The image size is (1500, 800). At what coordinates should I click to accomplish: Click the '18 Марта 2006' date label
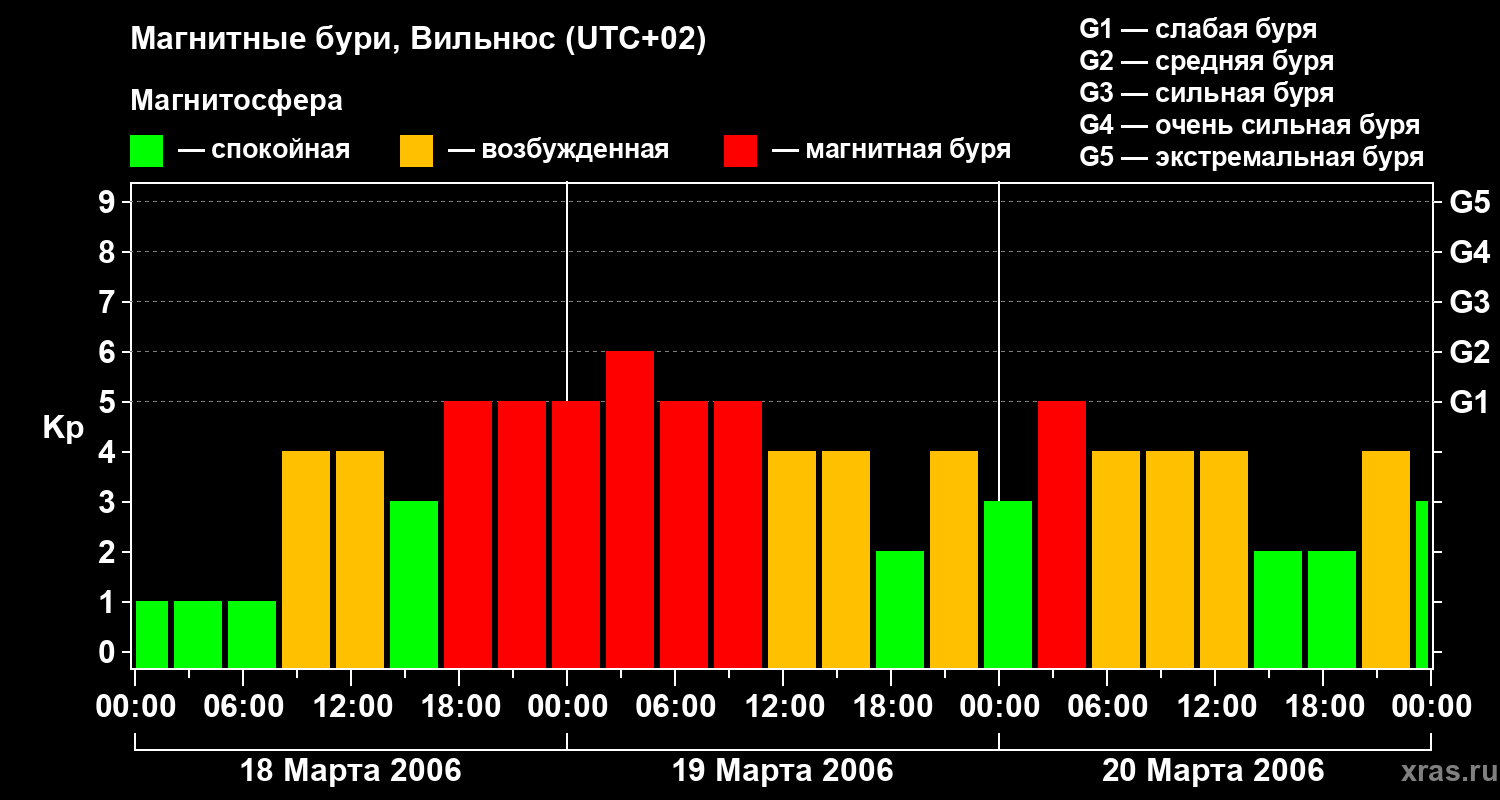point(351,771)
